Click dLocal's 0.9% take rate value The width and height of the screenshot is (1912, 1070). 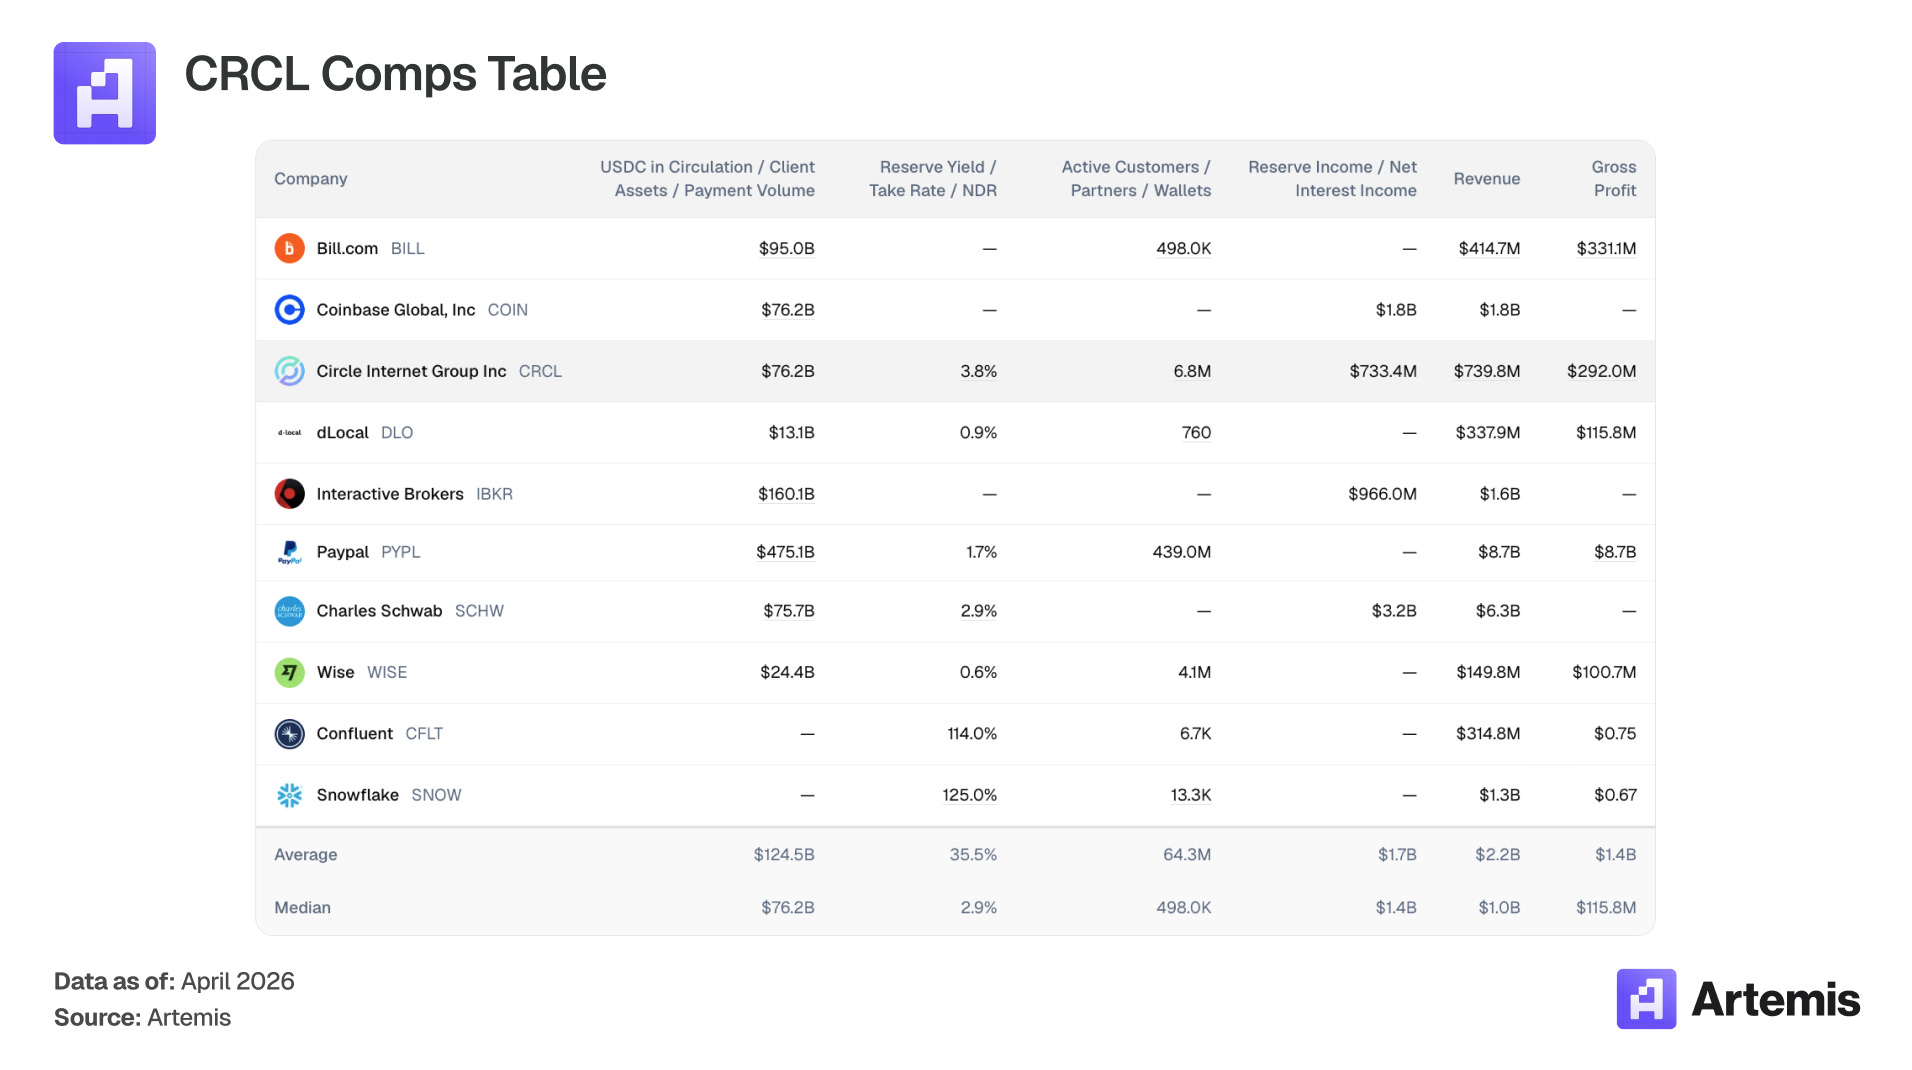(x=978, y=433)
